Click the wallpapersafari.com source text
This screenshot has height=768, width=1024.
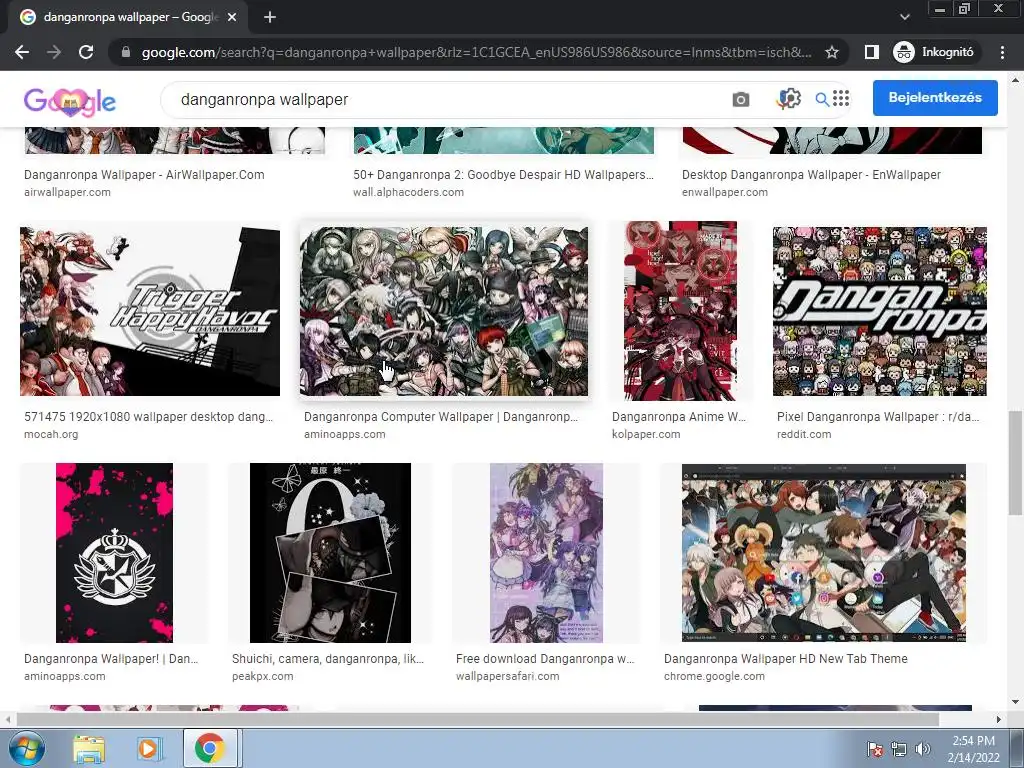coord(507,677)
